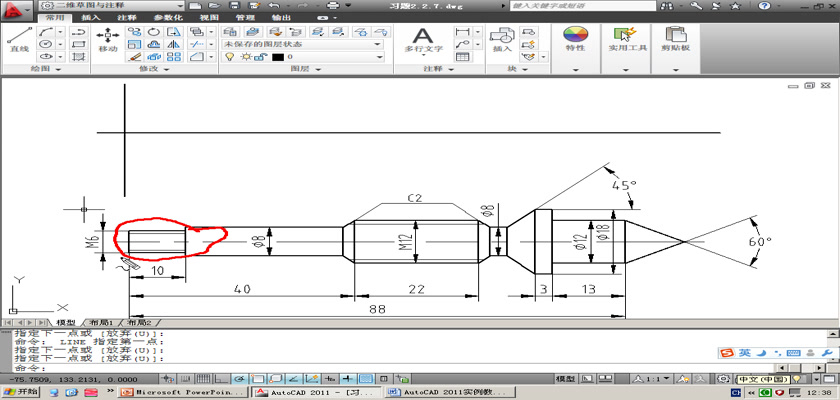The image size is (840, 400).
Task: Click the Windows 开始 Start button
Action: point(20,392)
